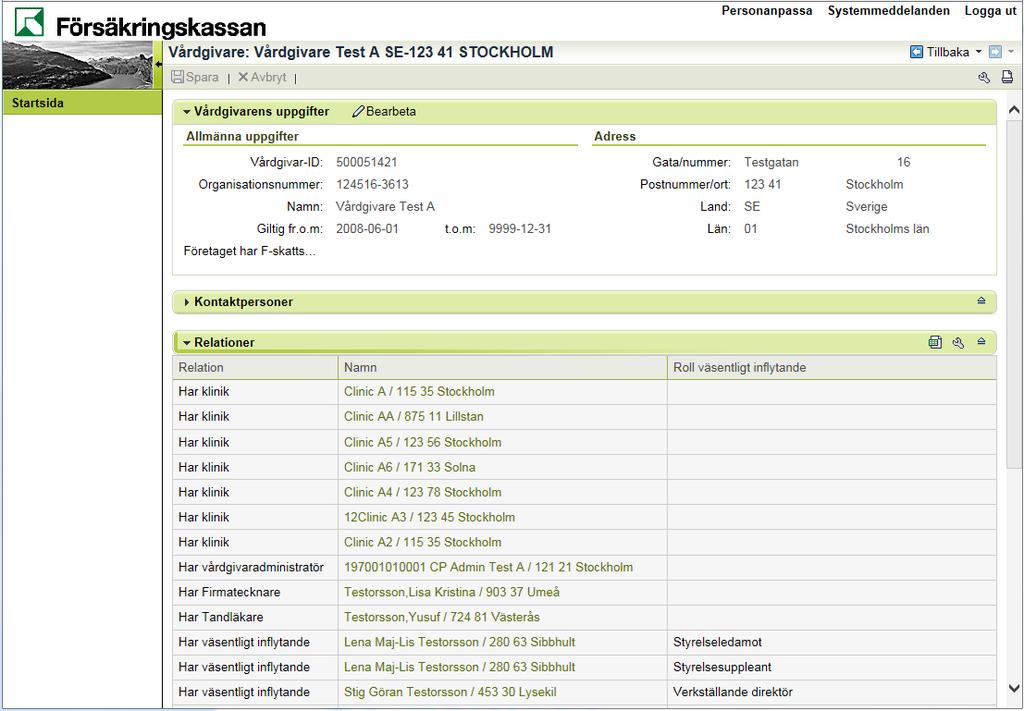Click the Har vårdgivaradministratör relation cell
The image size is (1024, 711).
255,567
